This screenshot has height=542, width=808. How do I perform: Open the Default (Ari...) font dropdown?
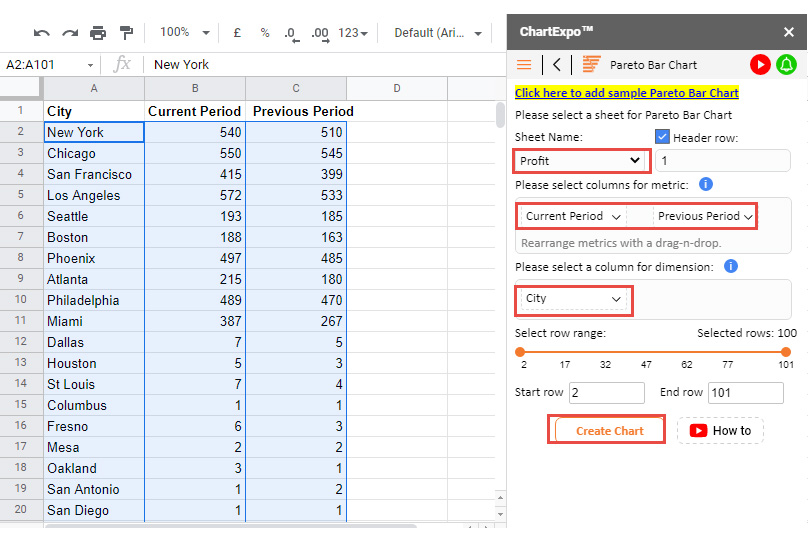(x=438, y=33)
